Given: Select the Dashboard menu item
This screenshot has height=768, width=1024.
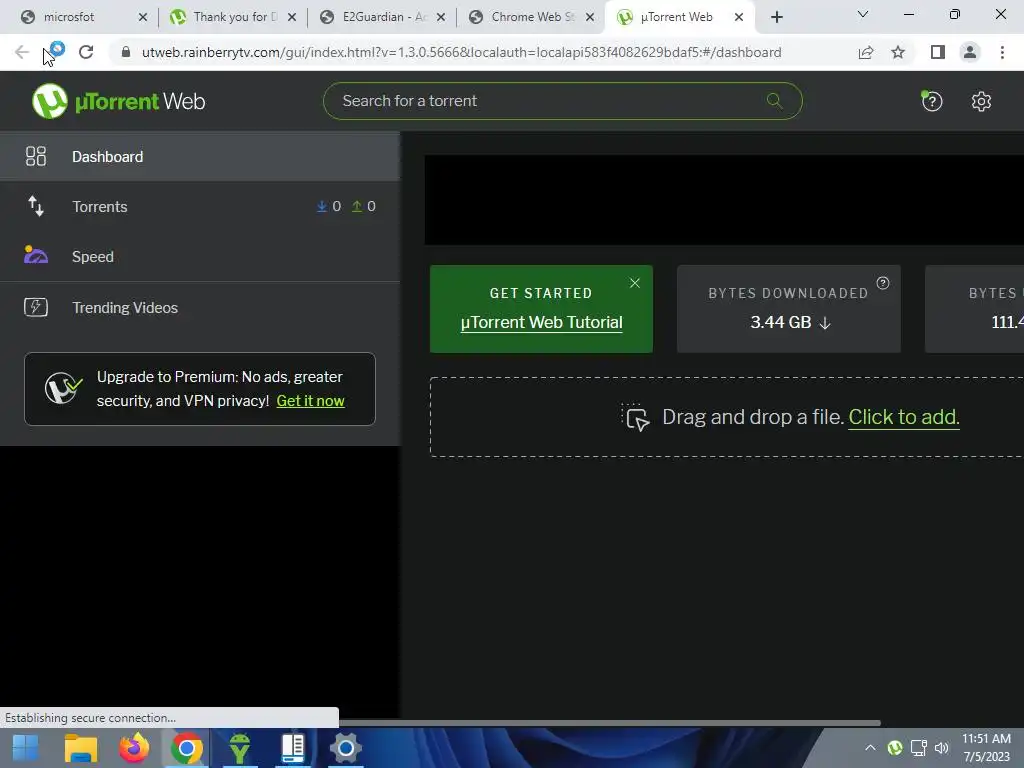Looking at the screenshot, I should [200, 157].
